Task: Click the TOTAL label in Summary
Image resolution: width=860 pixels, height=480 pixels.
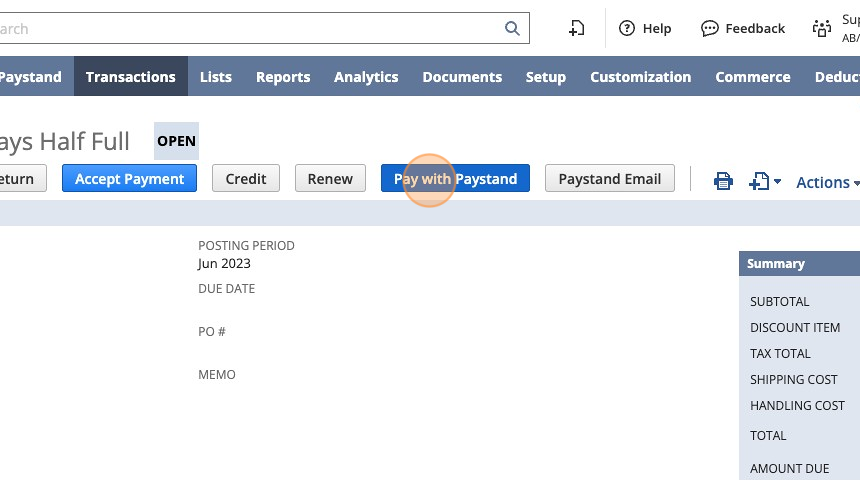Action: (768, 436)
